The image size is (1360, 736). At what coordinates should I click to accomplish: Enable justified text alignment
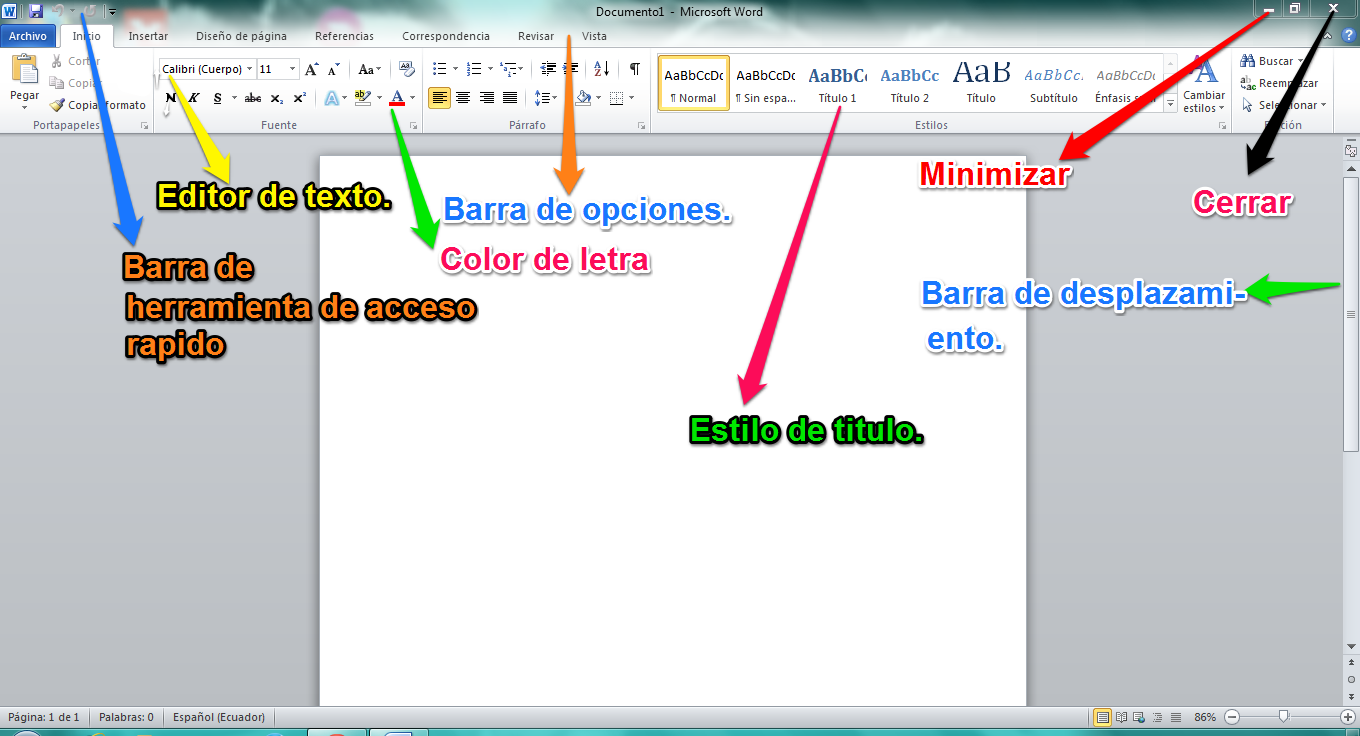pyautogui.click(x=509, y=97)
